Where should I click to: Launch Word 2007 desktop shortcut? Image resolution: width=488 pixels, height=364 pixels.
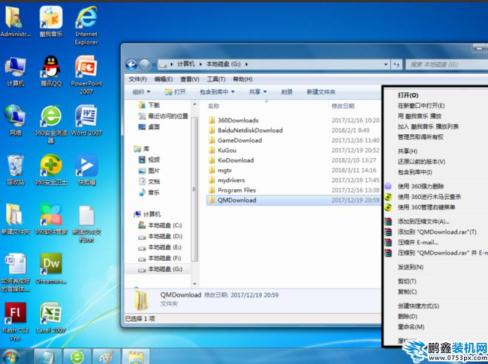tap(86, 120)
